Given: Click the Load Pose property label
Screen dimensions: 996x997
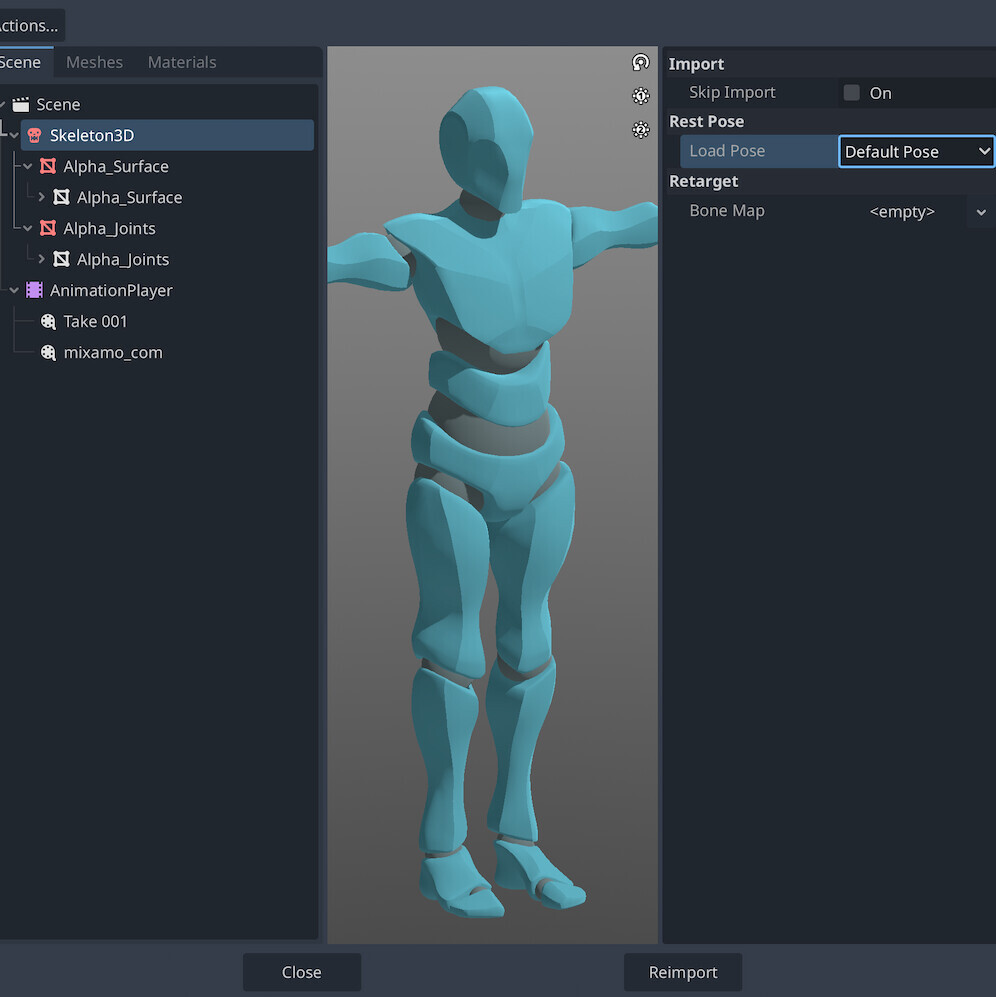Looking at the screenshot, I should [x=727, y=151].
